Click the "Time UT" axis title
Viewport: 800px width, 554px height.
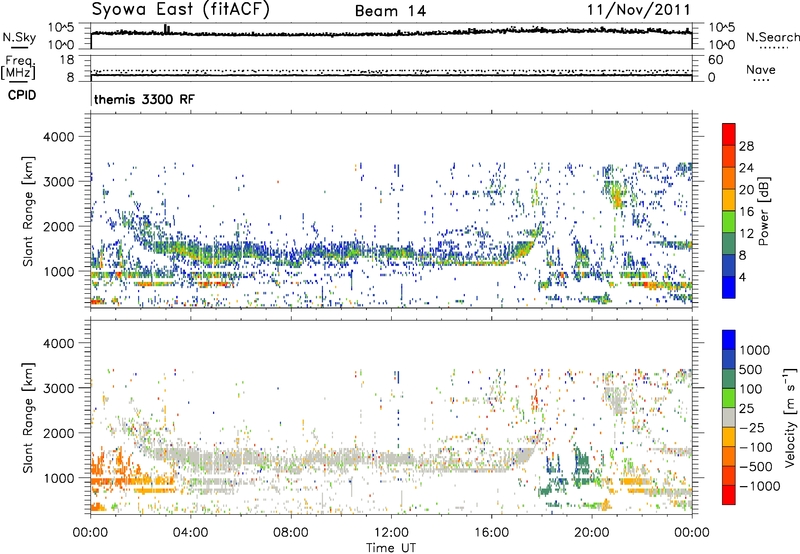tap(391, 548)
